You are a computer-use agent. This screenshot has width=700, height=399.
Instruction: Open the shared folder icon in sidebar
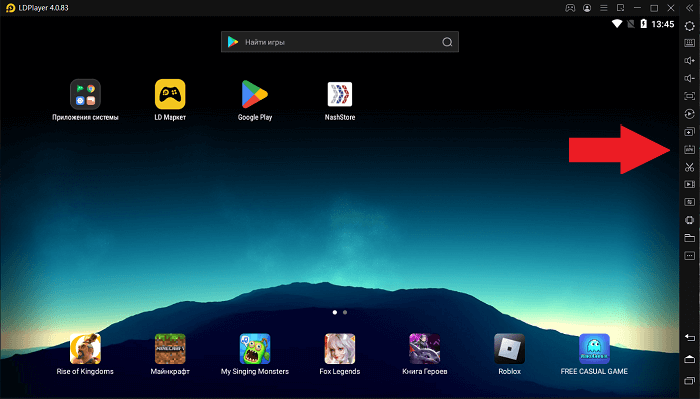click(689, 237)
